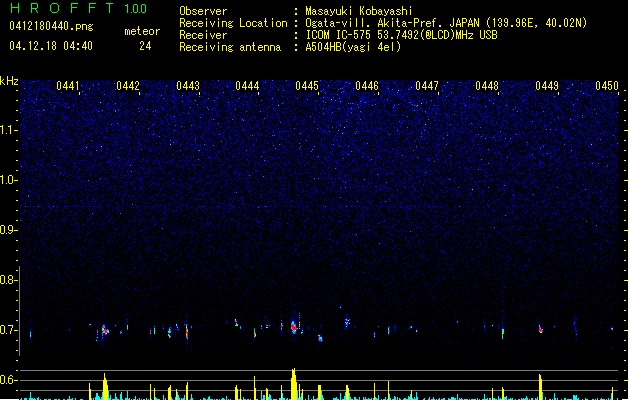Click the Receiving Location label
Screen dimensions: 629x400
233,23
